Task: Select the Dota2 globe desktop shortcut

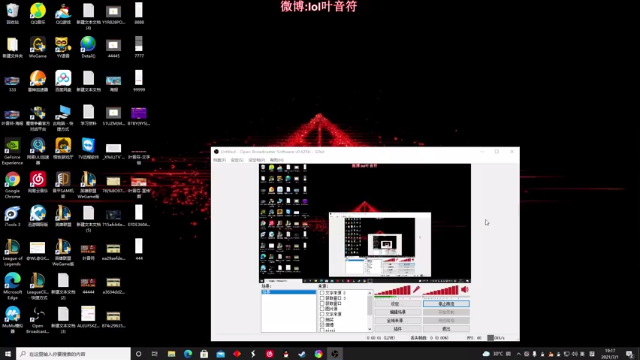Action: point(88,47)
